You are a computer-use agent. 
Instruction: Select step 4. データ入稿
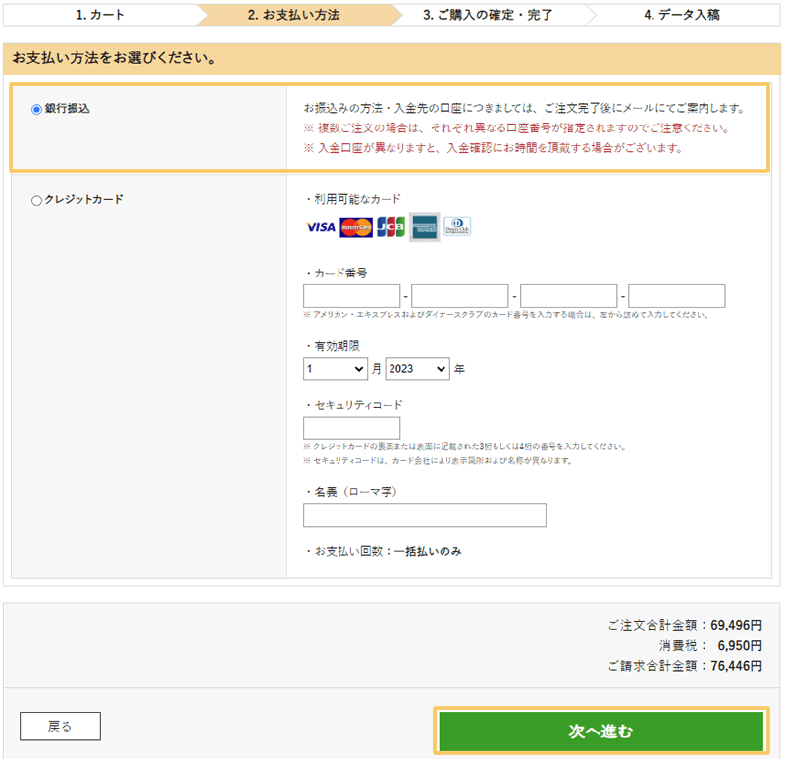(682, 15)
